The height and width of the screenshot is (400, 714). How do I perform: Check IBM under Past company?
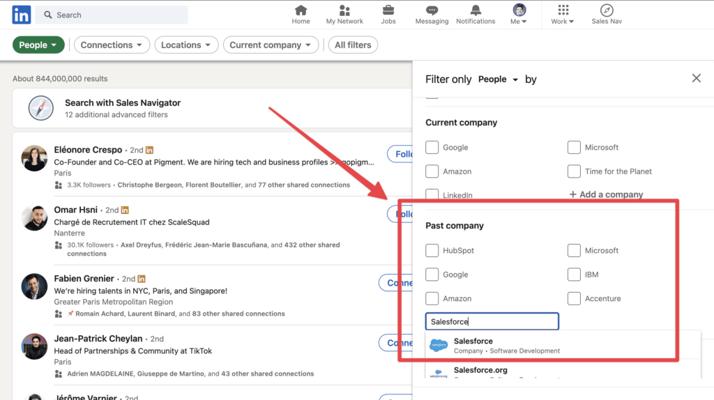coord(574,274)
